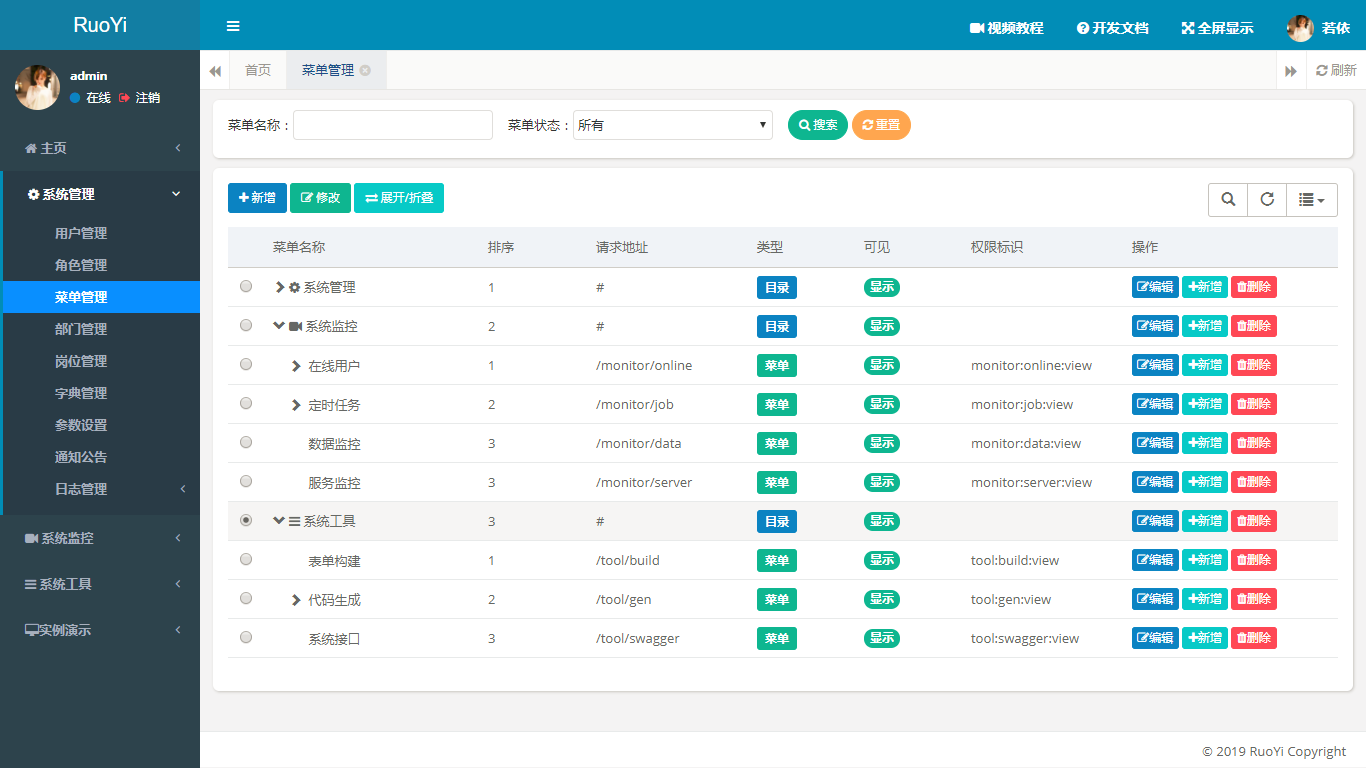1366x768 pixels.
Task: Click the admin avatar in the sidebar
Action: tap(37, 87)
